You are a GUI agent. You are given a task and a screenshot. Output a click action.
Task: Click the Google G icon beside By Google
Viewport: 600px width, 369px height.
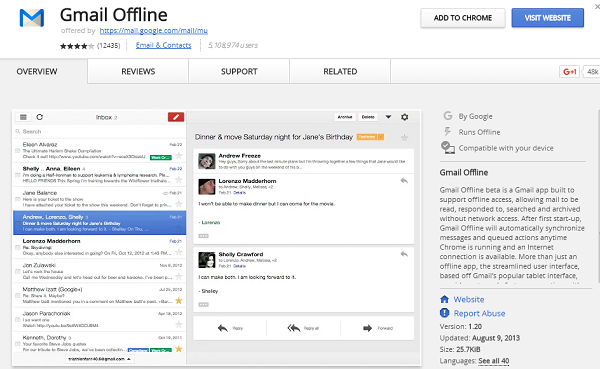(x=448, y=116)
